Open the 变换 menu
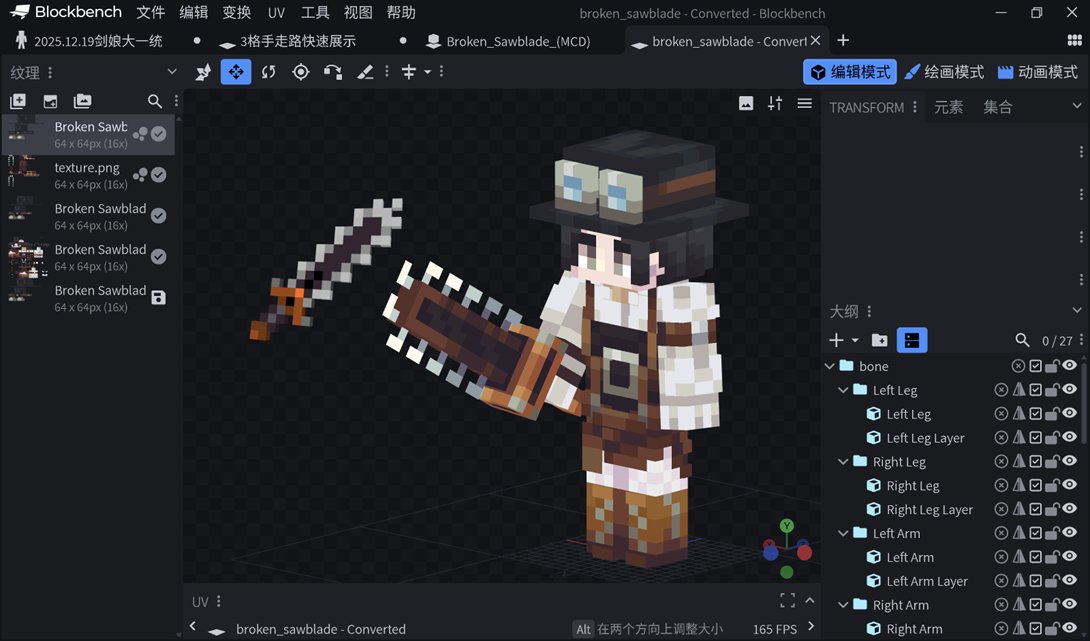The height and width of the screenshot is (641, 1090). 236,13
